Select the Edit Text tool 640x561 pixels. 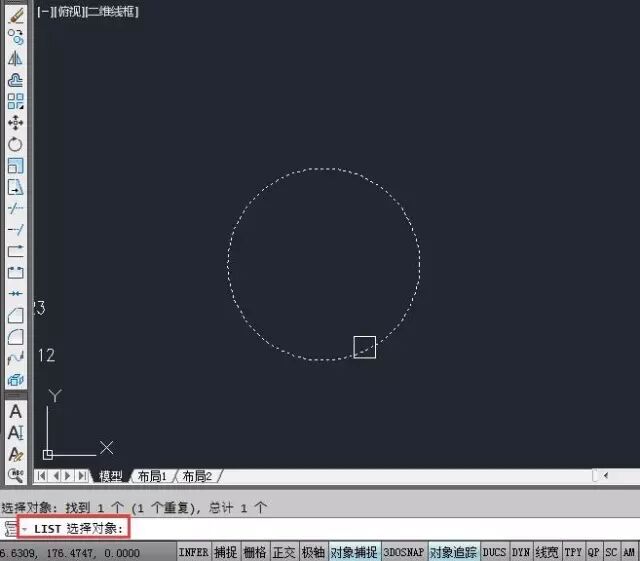coord(16,454)
